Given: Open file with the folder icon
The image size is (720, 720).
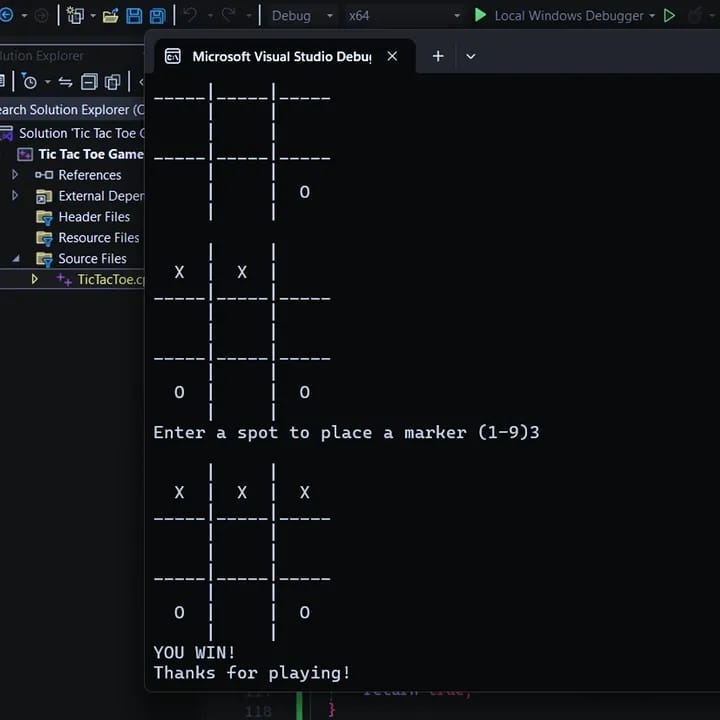Looking at the screenshot, I should [x=110, y=16].
